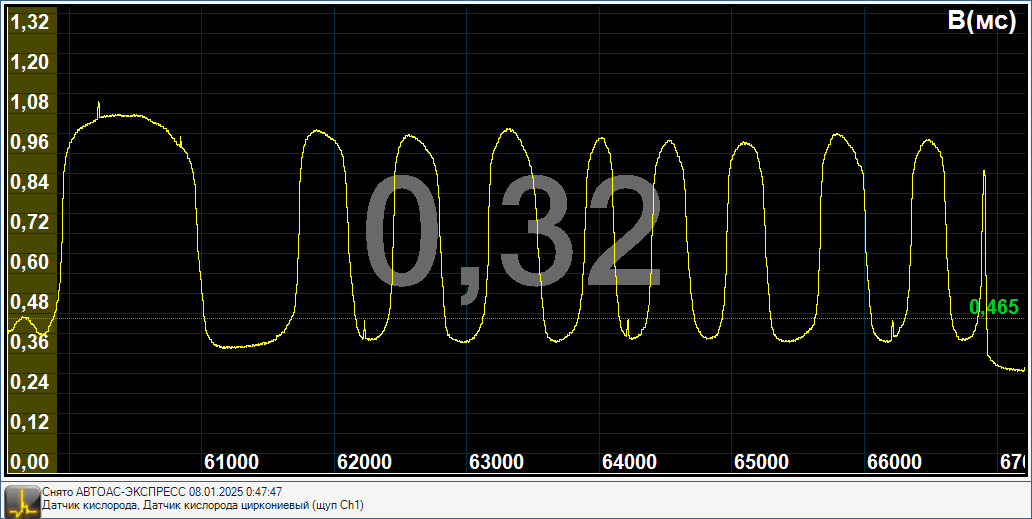Click the green 0,465 cursor value label

pos(993,307)
